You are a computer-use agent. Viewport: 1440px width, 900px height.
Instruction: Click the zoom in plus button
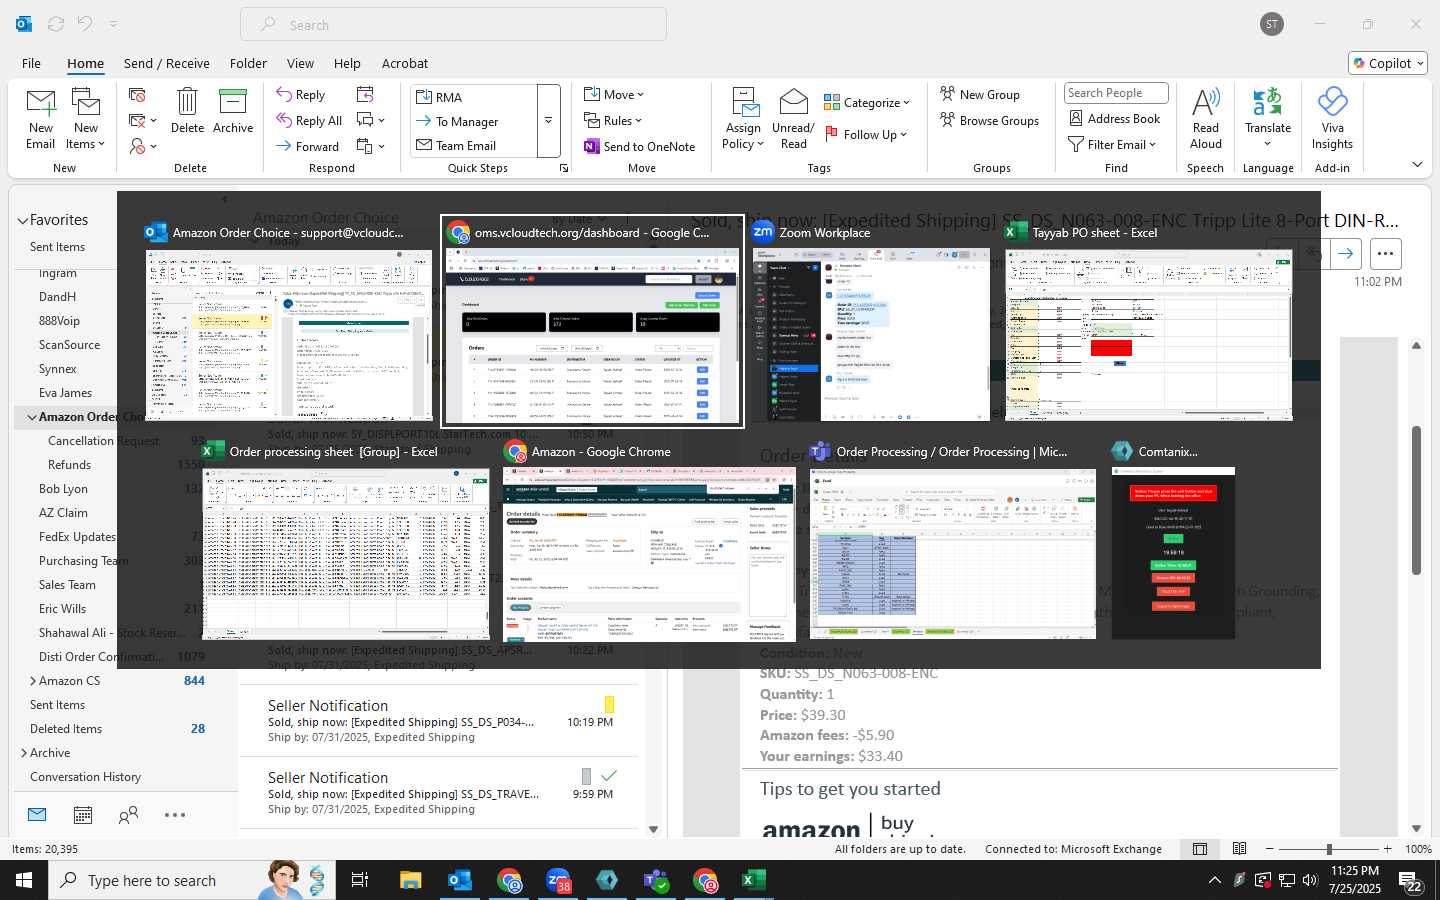pyautogui.click(x=1388, y=849)
